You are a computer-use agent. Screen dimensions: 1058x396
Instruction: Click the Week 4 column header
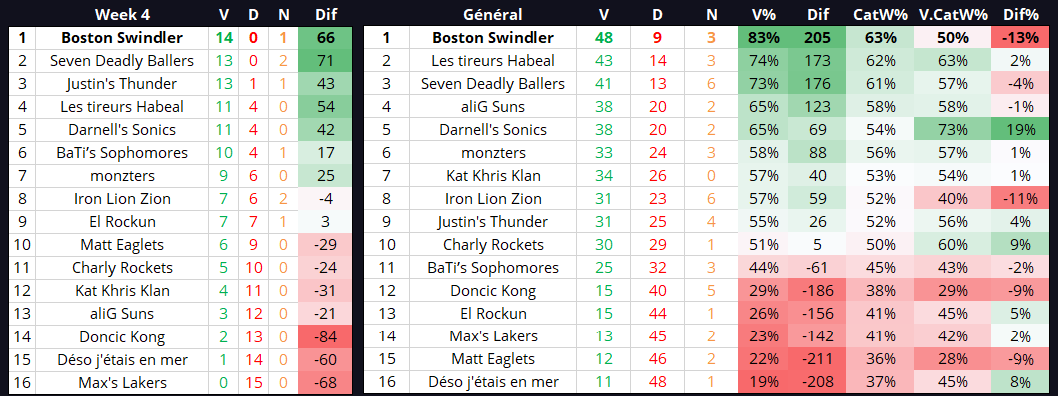[x=121, y=14]
